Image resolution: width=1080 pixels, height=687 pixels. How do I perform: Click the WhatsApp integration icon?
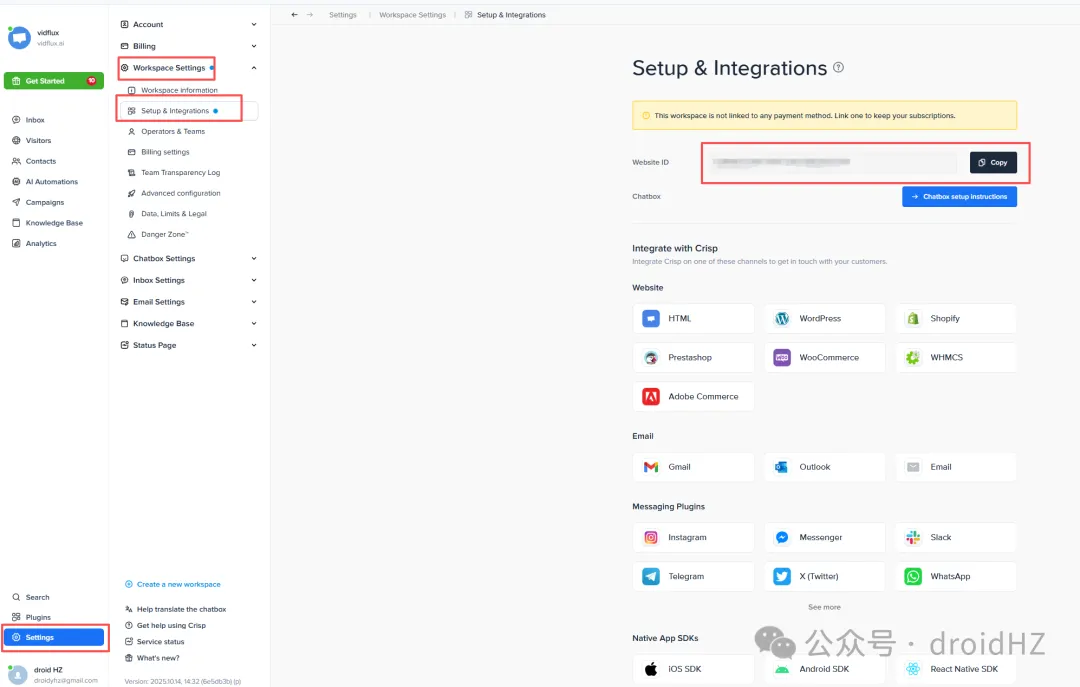pos(913,577)
